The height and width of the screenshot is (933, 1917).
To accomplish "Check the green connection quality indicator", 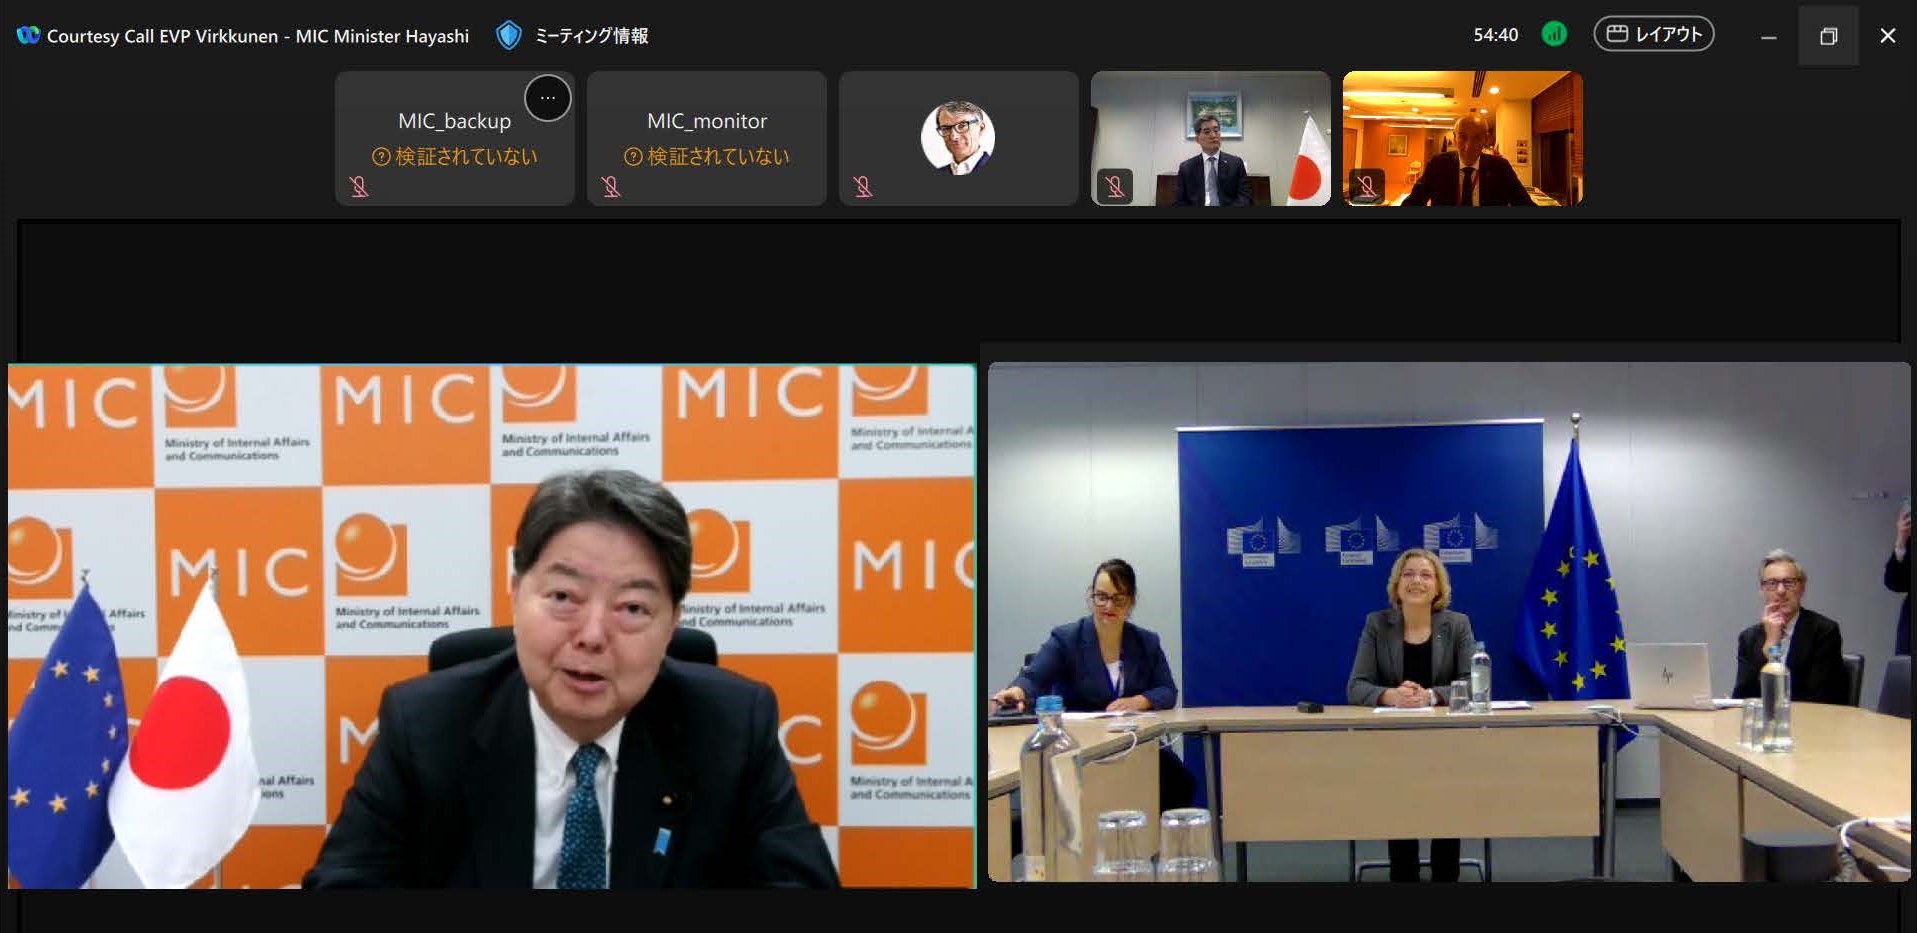I will 1553,34.
